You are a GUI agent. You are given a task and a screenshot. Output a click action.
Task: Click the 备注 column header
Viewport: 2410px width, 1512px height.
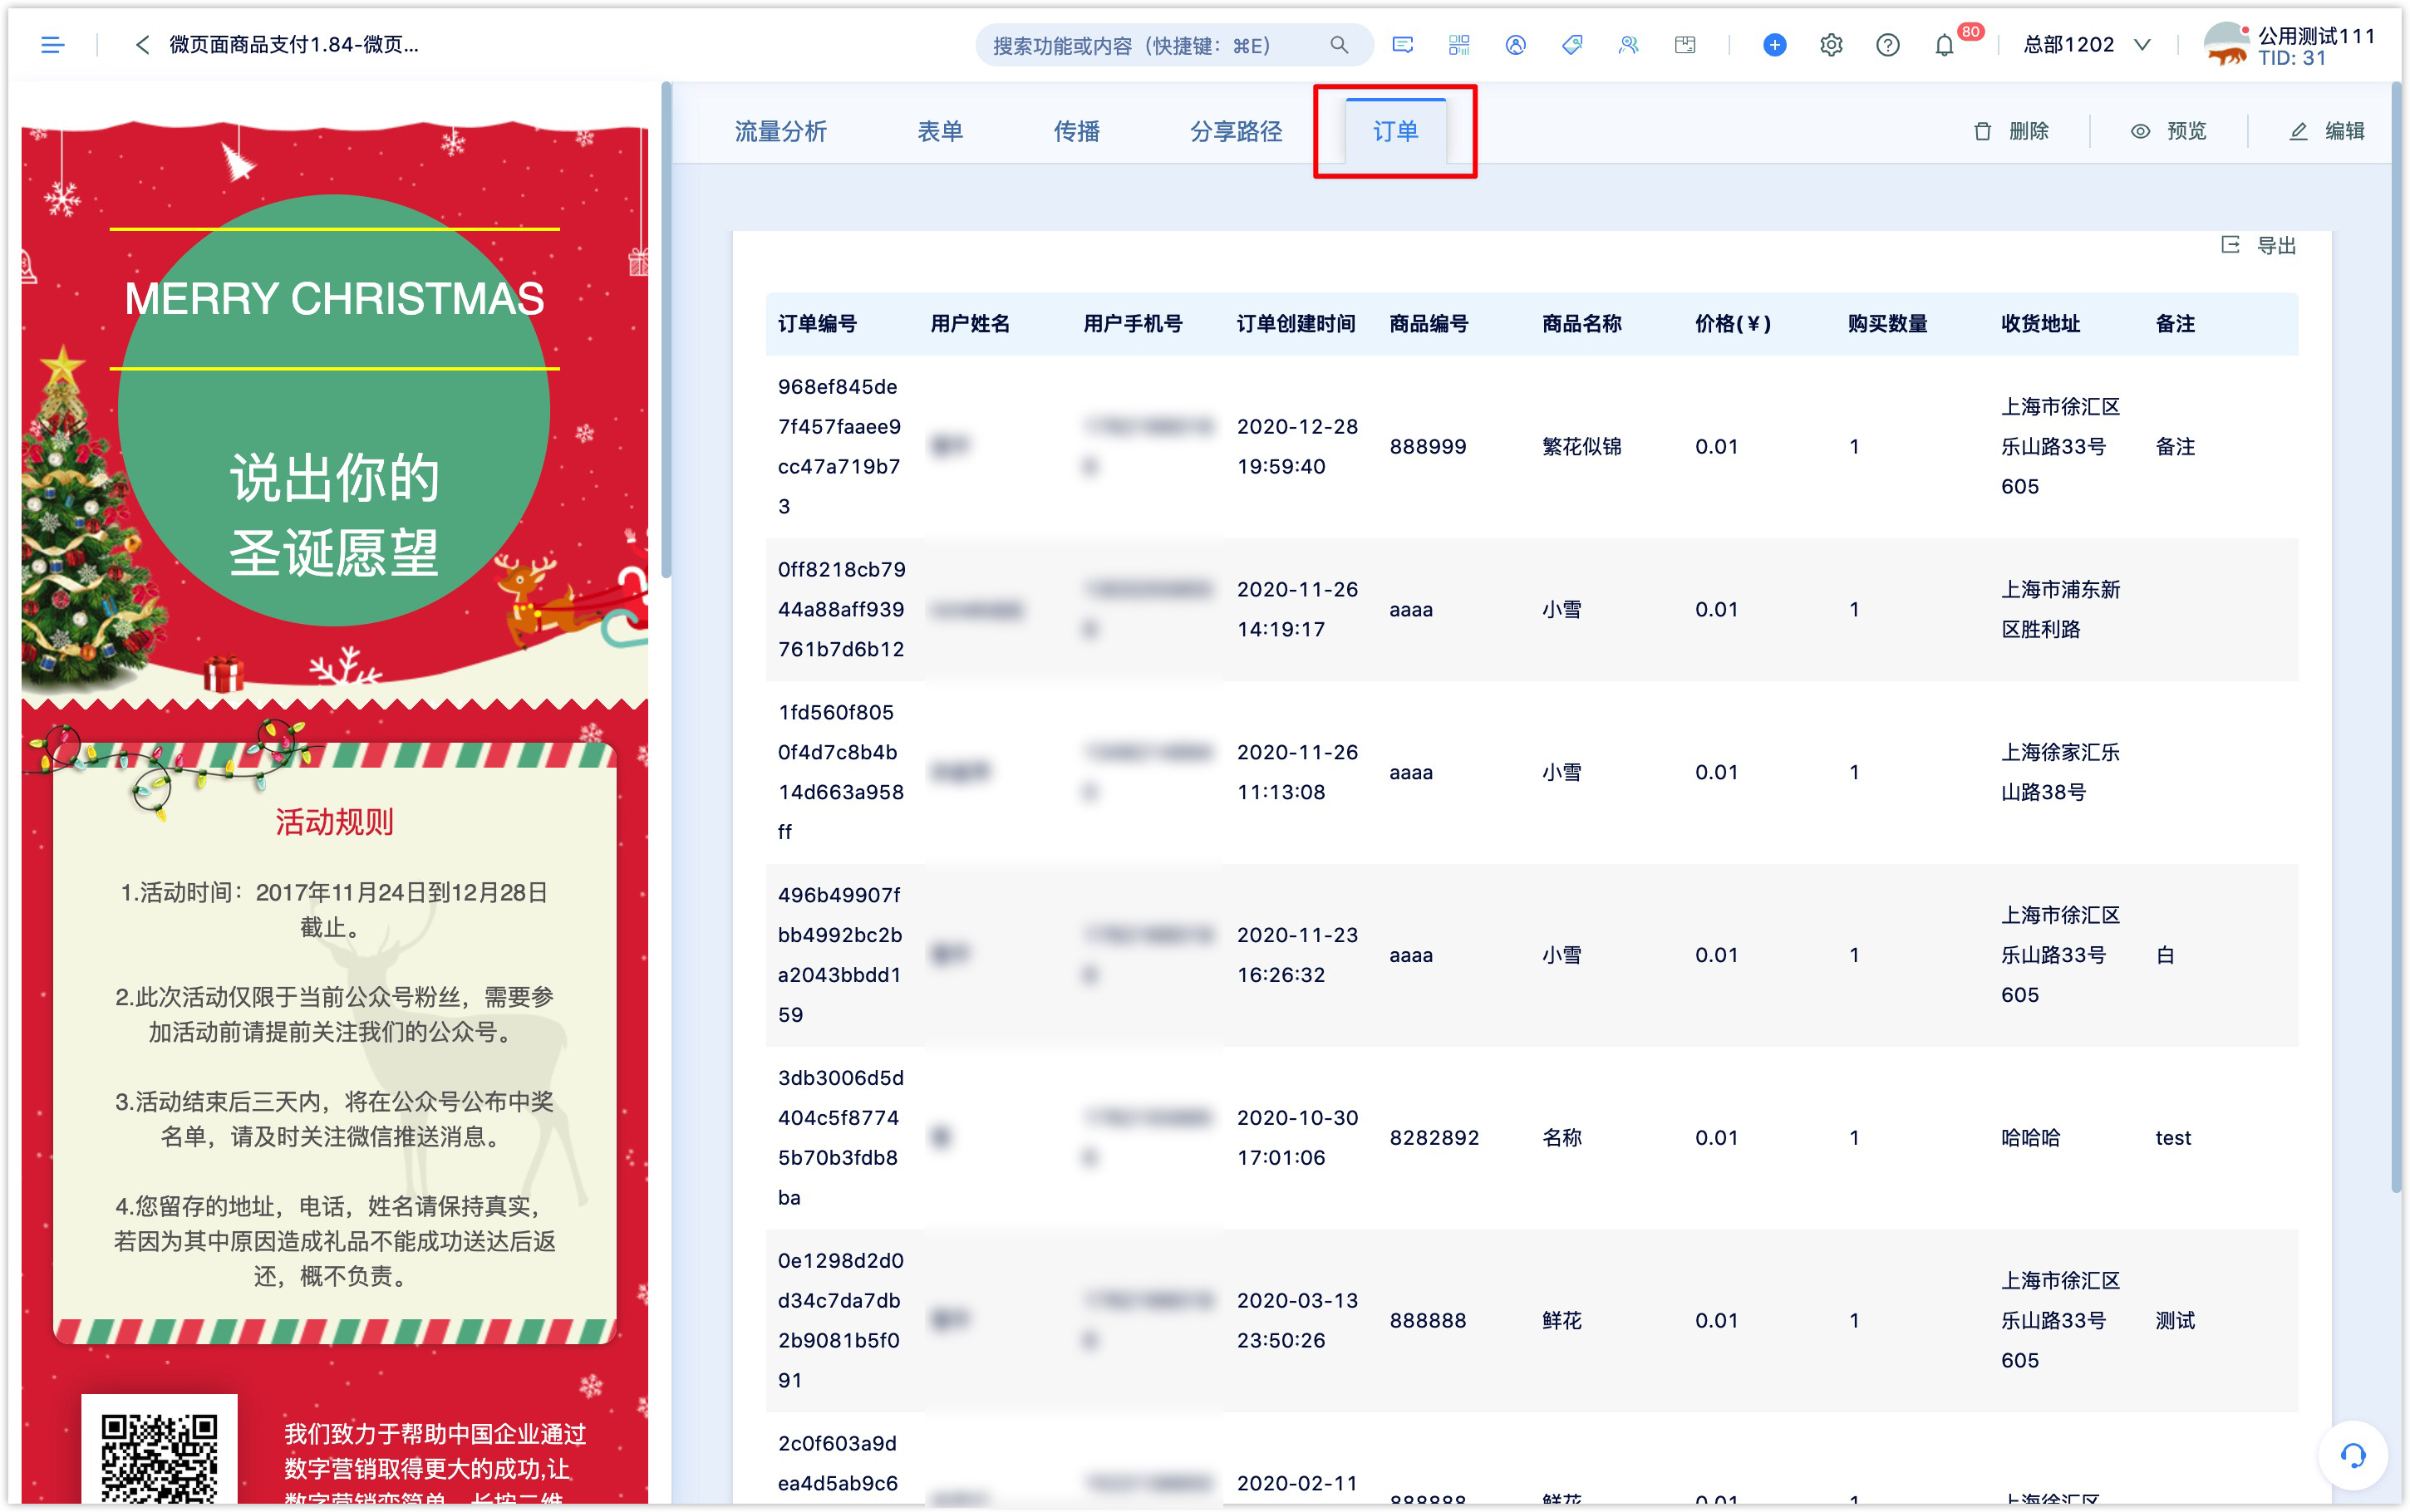click(x=2175, y=324)
